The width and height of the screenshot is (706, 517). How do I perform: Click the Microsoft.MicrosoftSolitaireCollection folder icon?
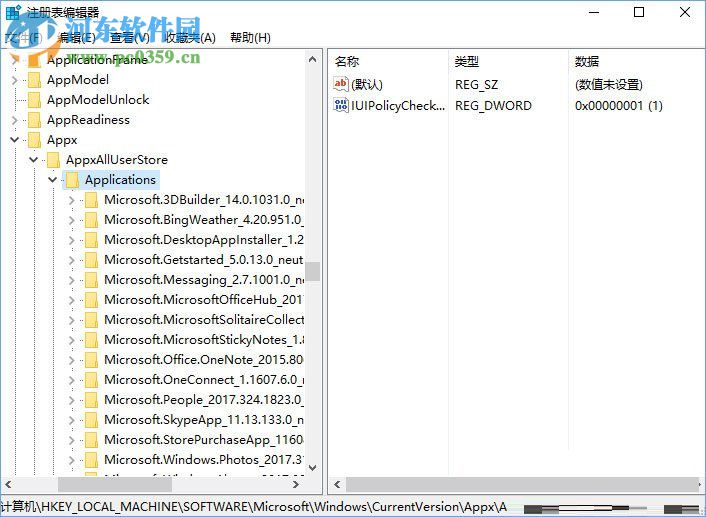click(x=91, y=320)
